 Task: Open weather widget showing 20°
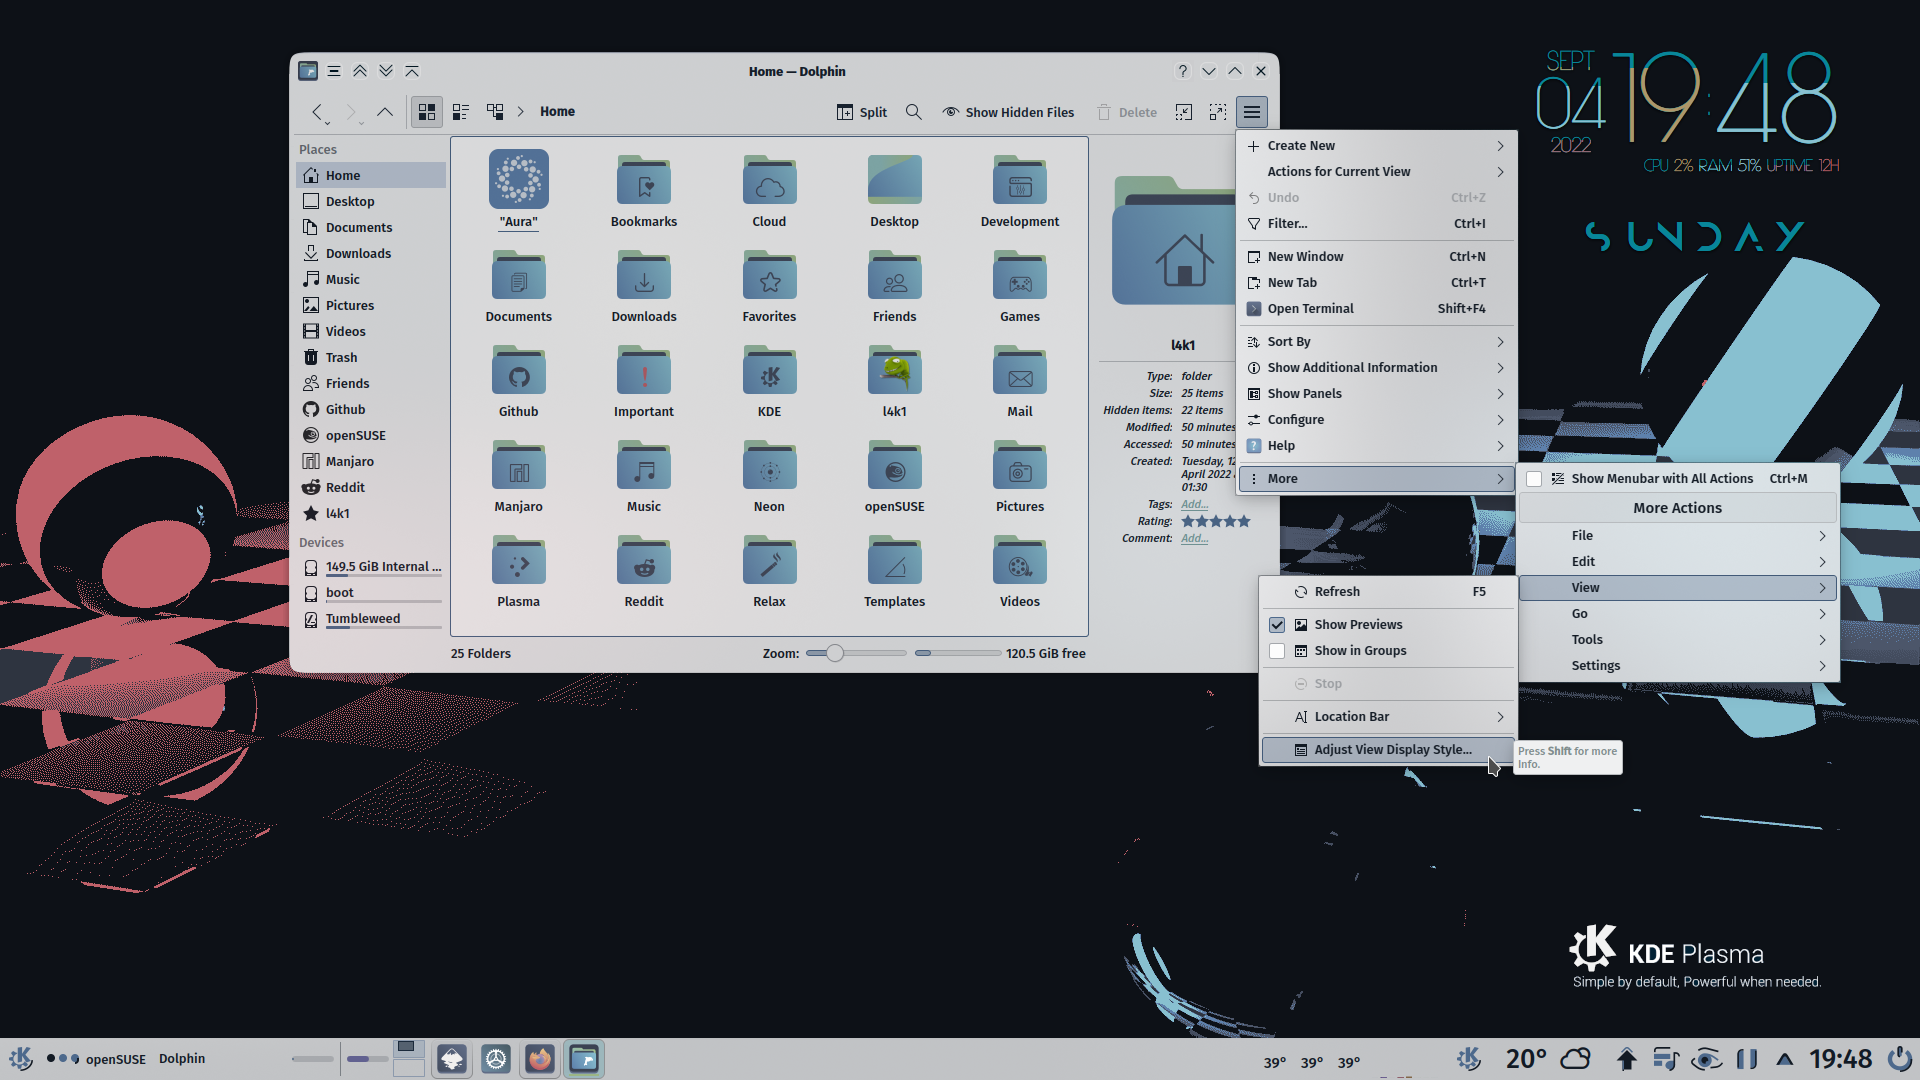[1548, 1059]
